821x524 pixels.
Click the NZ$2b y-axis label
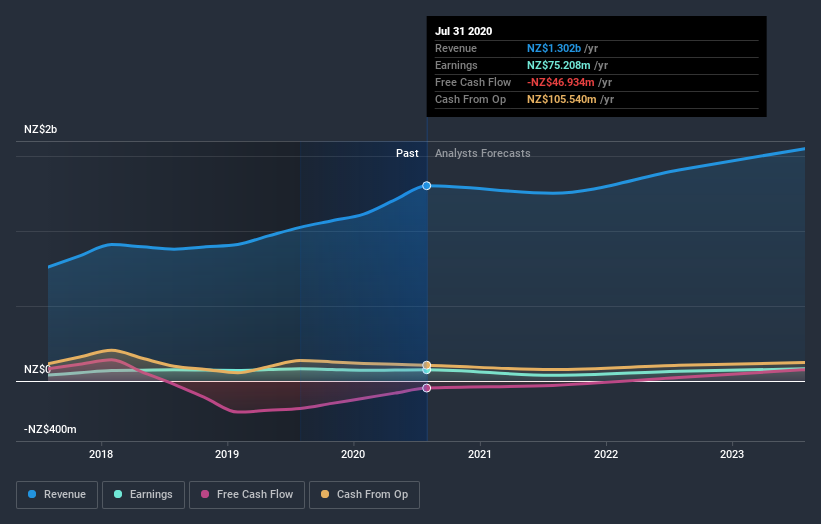(40, 129)
